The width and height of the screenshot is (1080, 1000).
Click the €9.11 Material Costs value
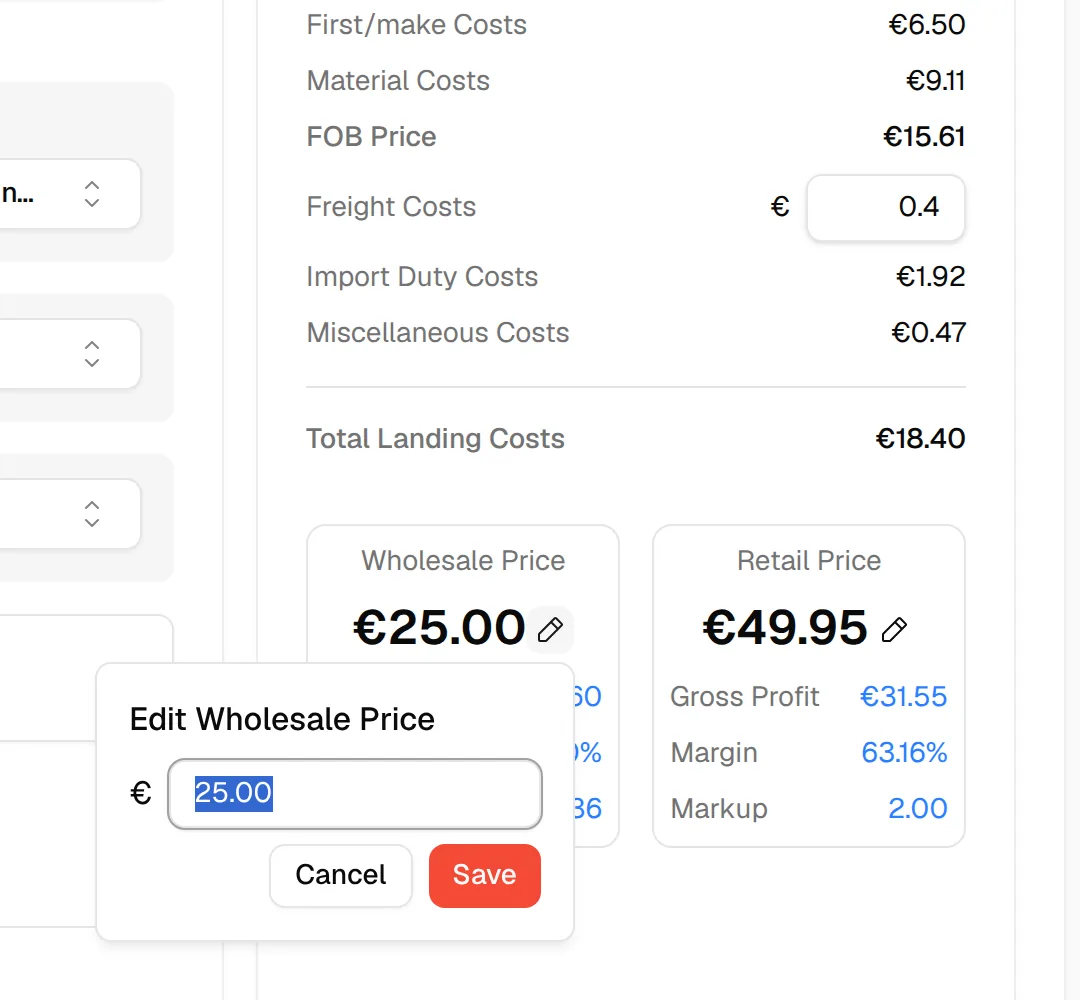pyautogui.click(x=935, y=81)
